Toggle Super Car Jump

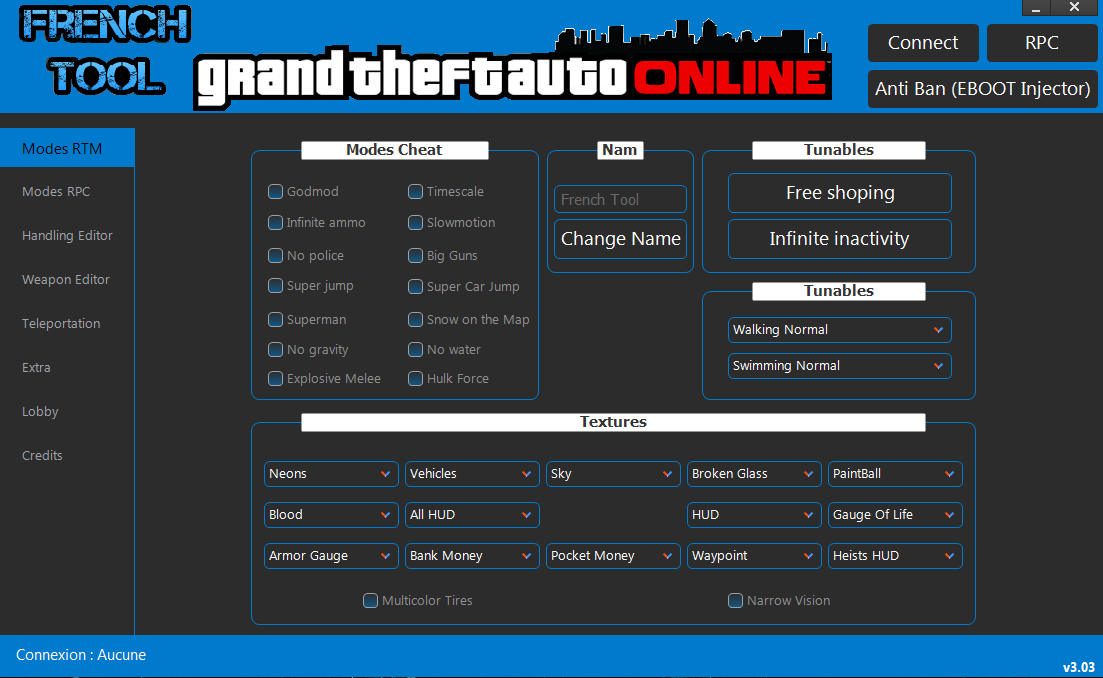(415, 286)
